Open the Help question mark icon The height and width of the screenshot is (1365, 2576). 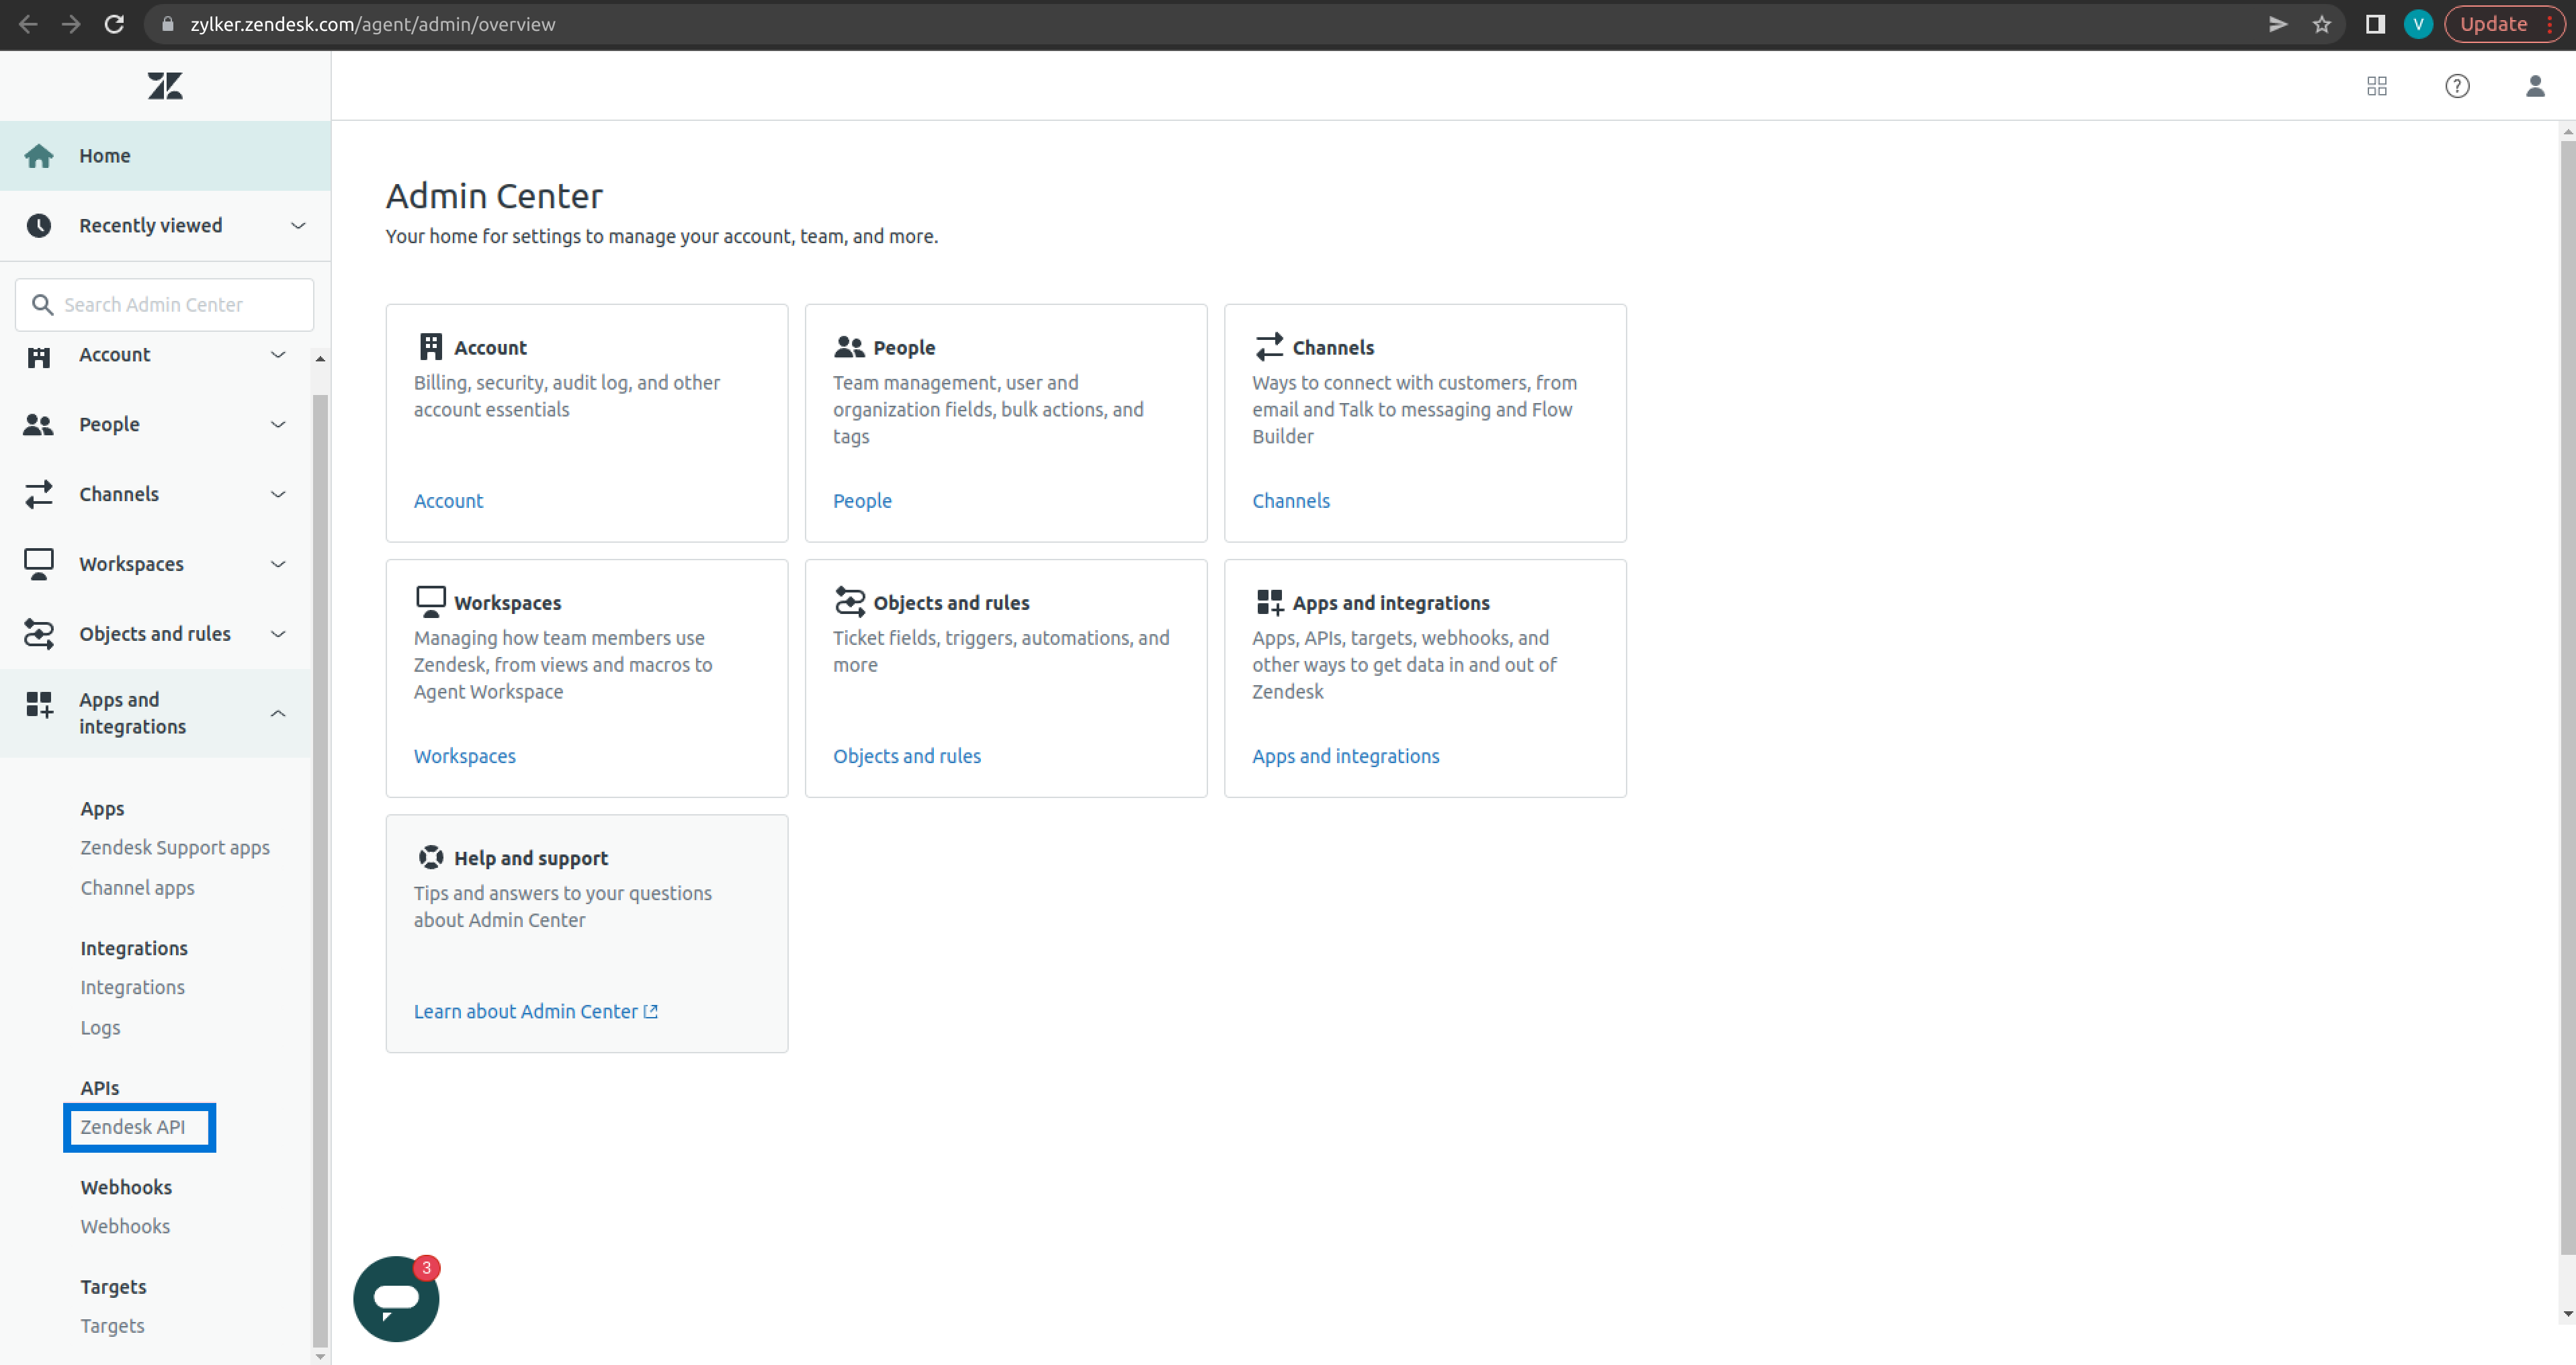pos(2458,86)
